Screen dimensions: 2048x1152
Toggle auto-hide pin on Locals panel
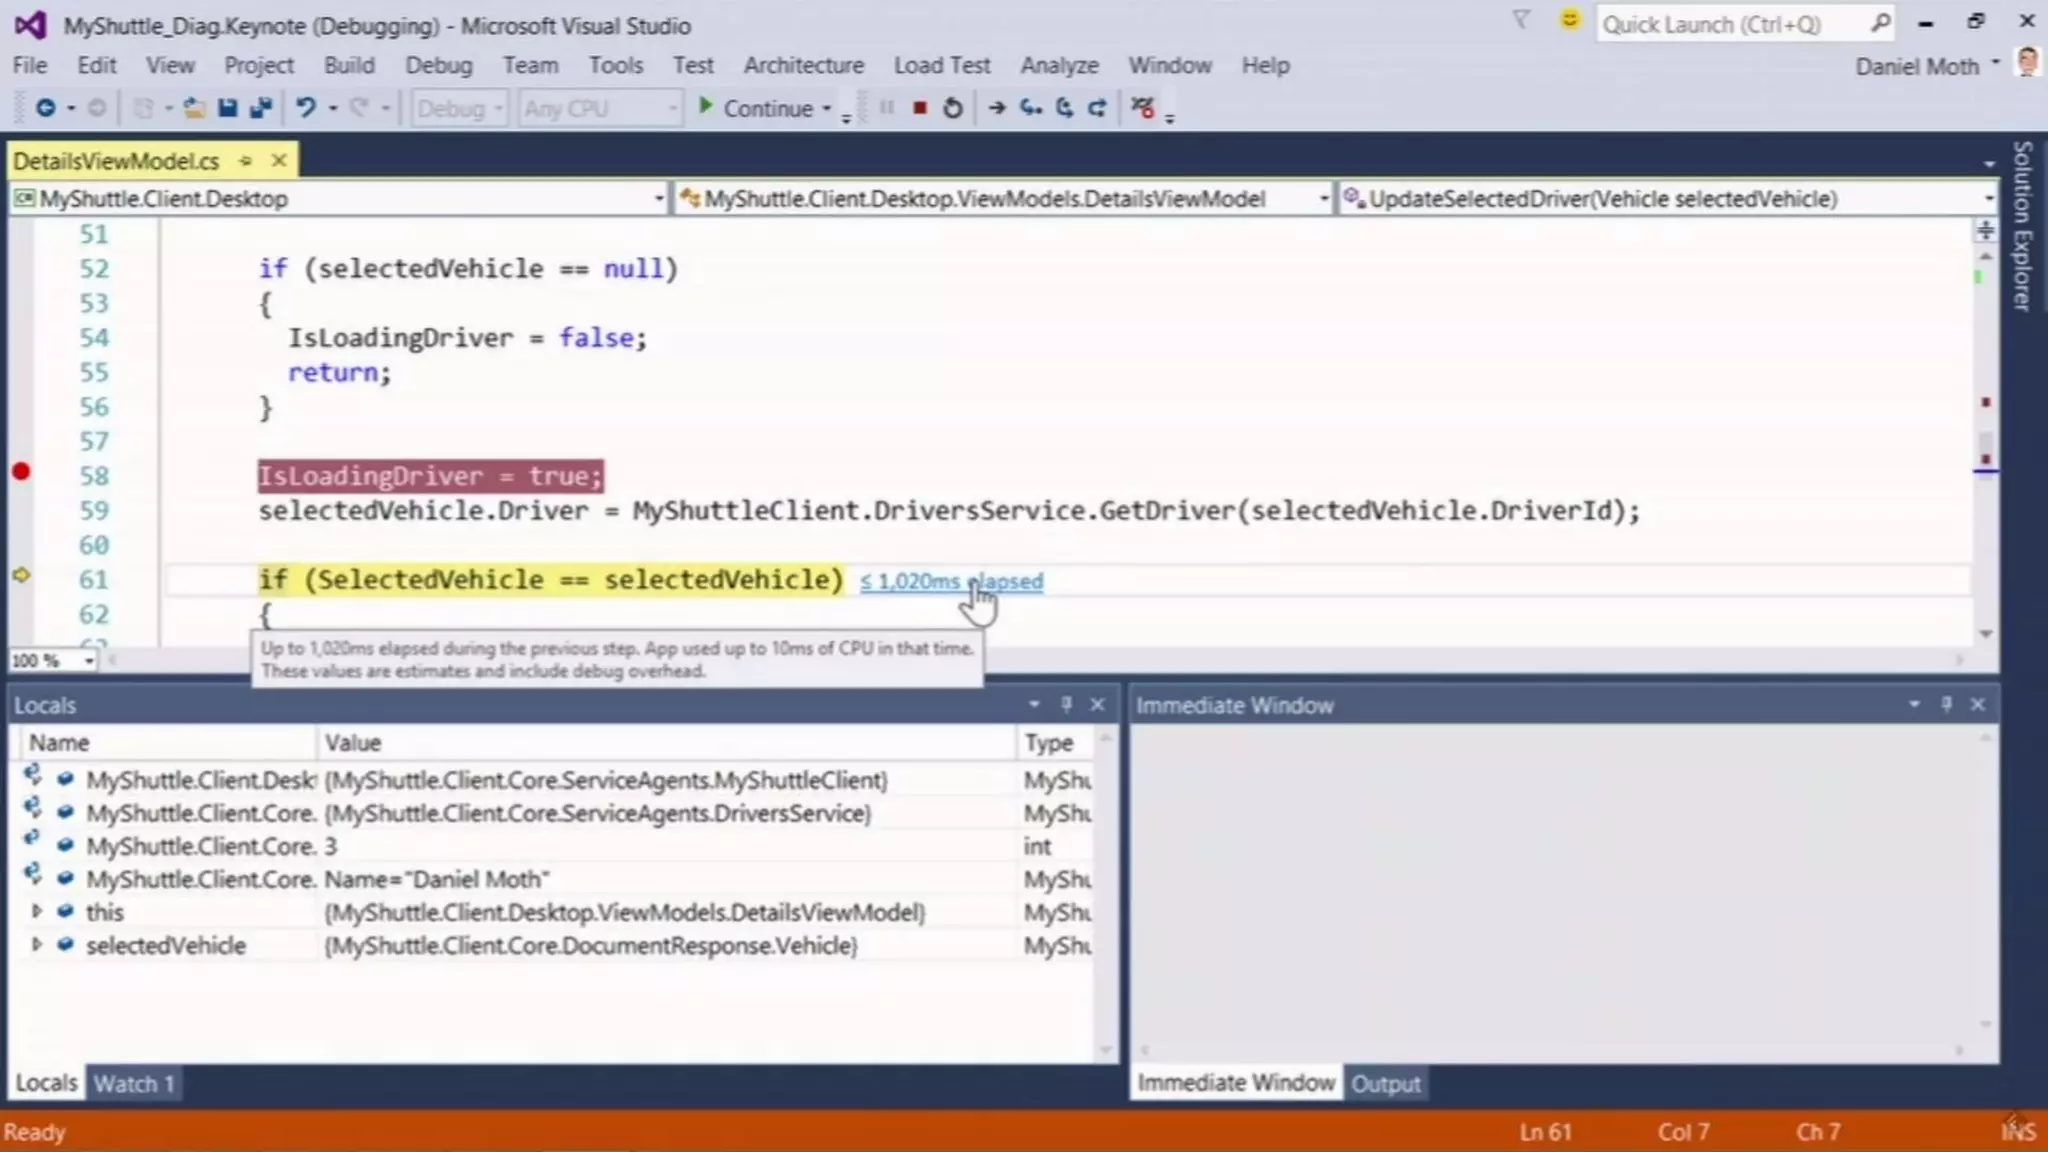tap(1066, 705)
